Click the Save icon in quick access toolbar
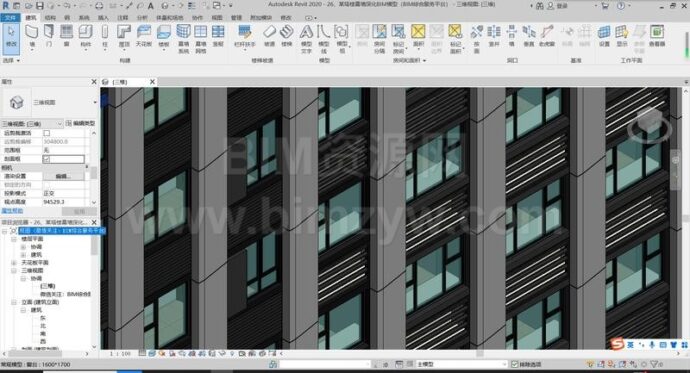 (x=39, y=6)
